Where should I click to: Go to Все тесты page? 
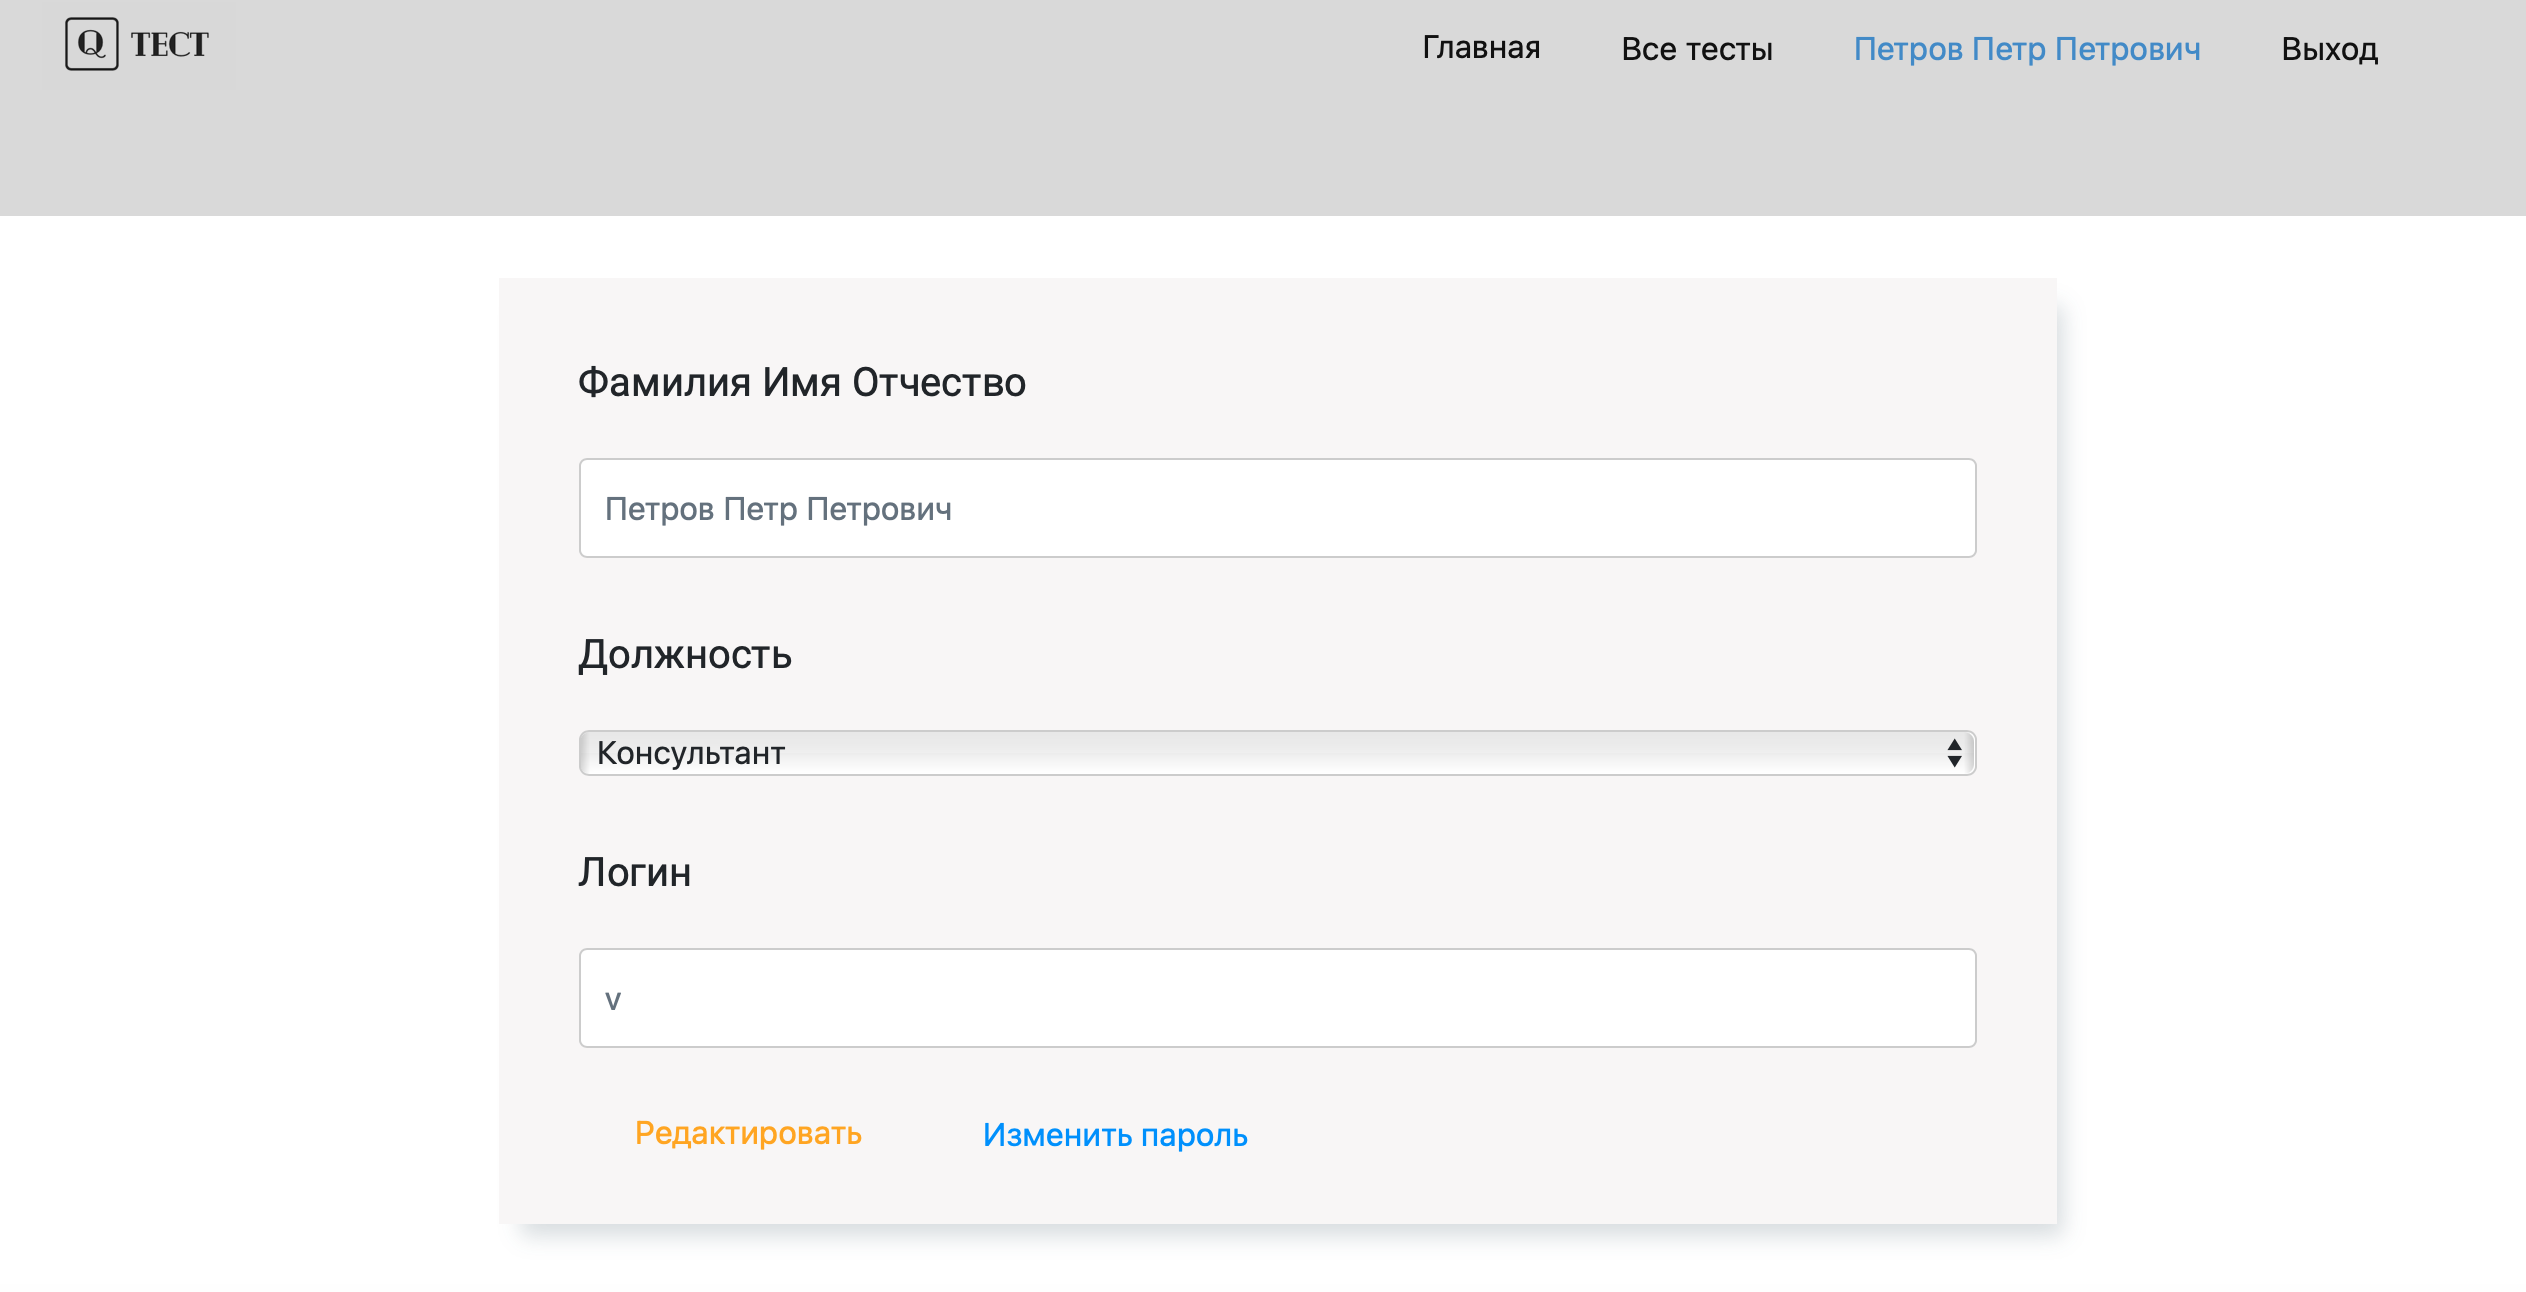click(1697, 49)
